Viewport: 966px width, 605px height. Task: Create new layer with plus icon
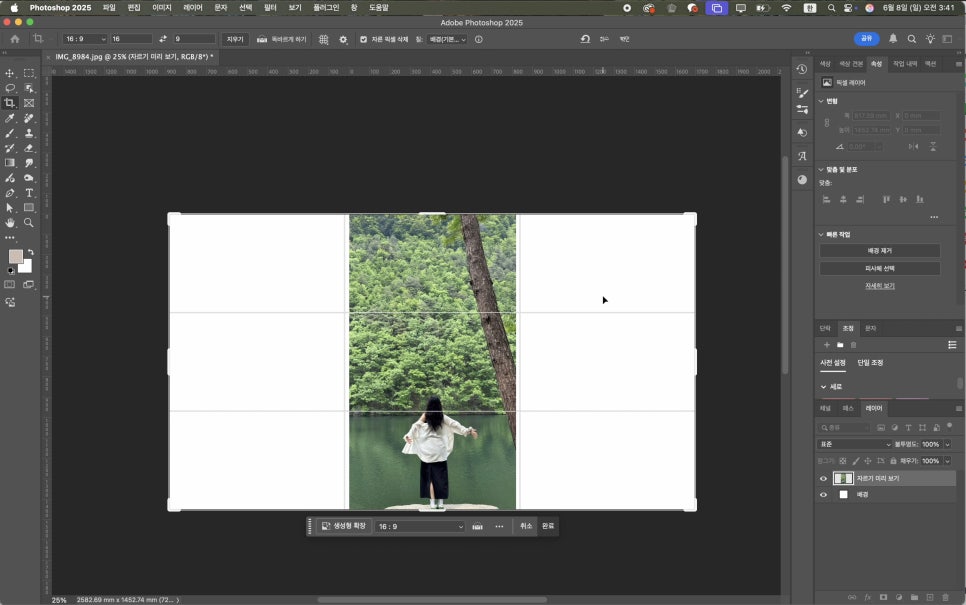930,597
